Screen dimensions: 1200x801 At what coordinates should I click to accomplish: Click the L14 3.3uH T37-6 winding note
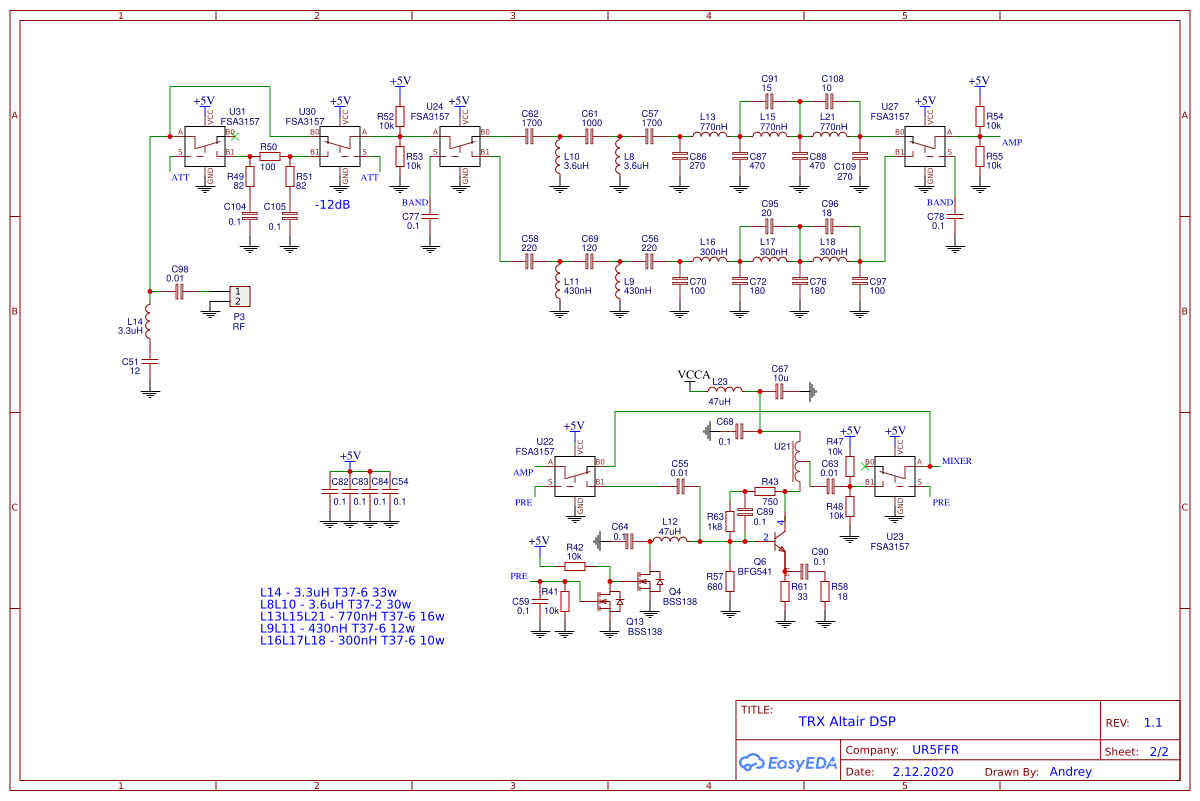pos(329,592)
